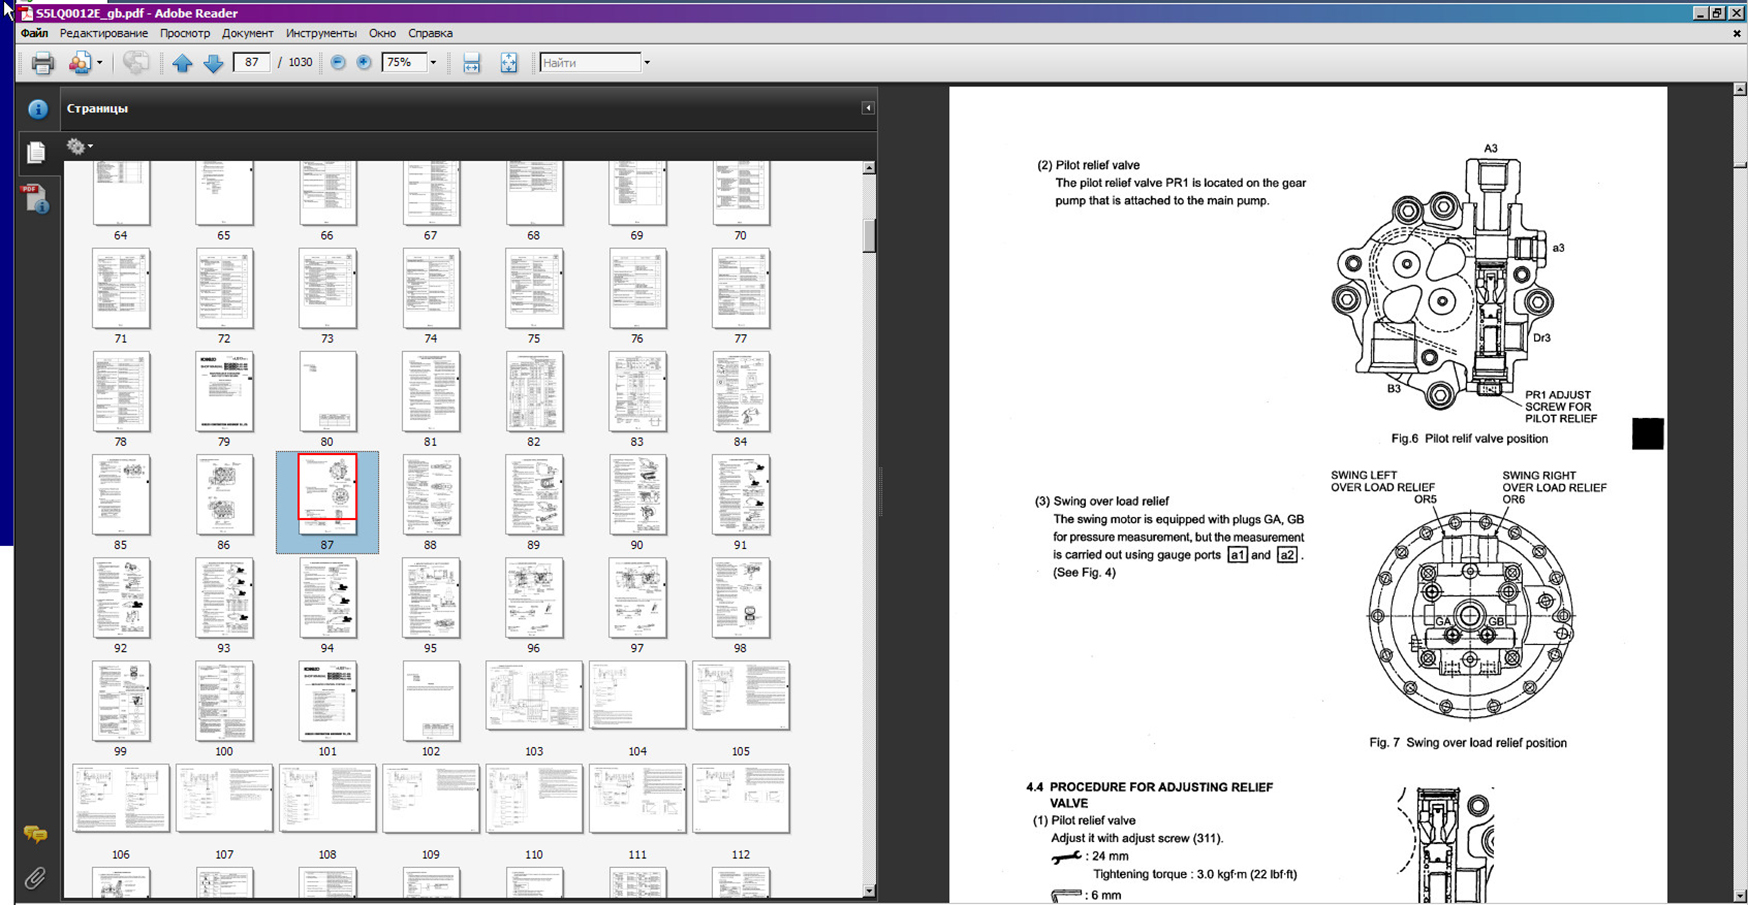Toggle the fit one full page view
Screen dimensions: 1748x905
coord(509,63)
